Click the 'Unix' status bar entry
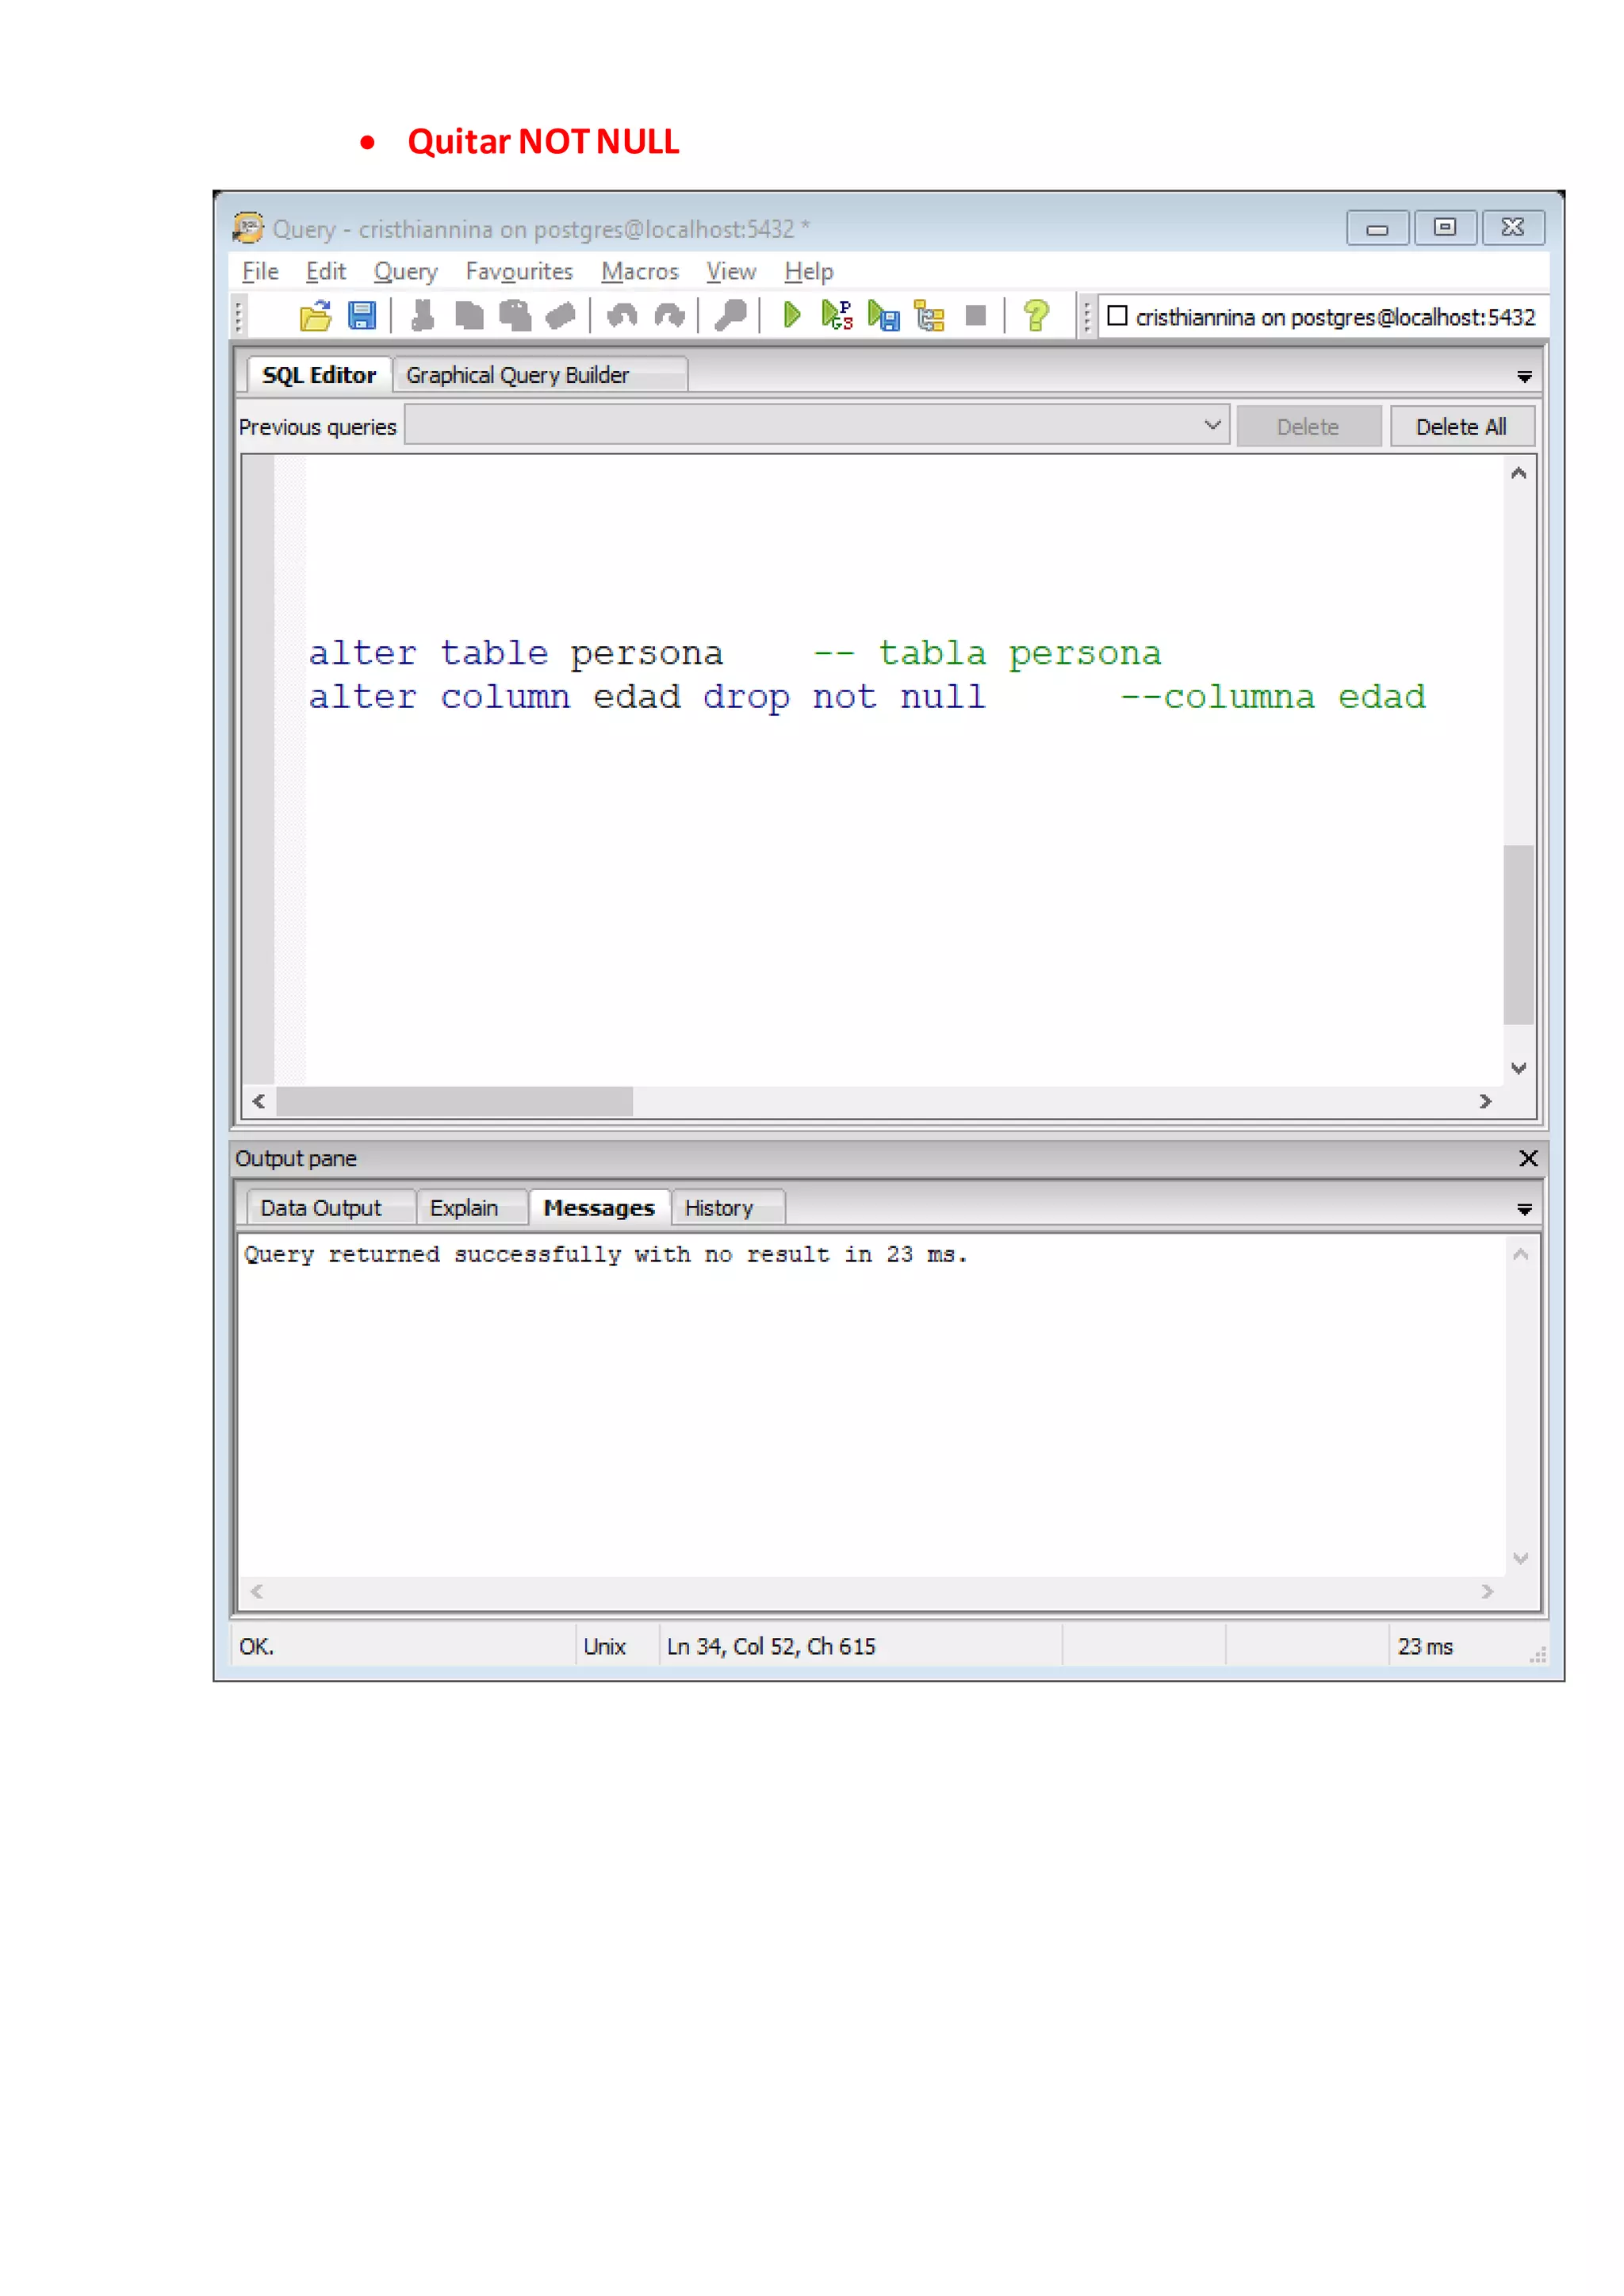Screen dimensions: 1624x2296 (x=604, y=1646)
